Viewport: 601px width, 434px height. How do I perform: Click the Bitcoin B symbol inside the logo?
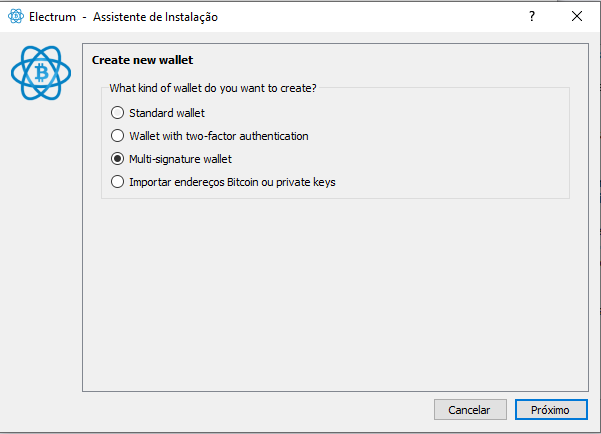41,72
